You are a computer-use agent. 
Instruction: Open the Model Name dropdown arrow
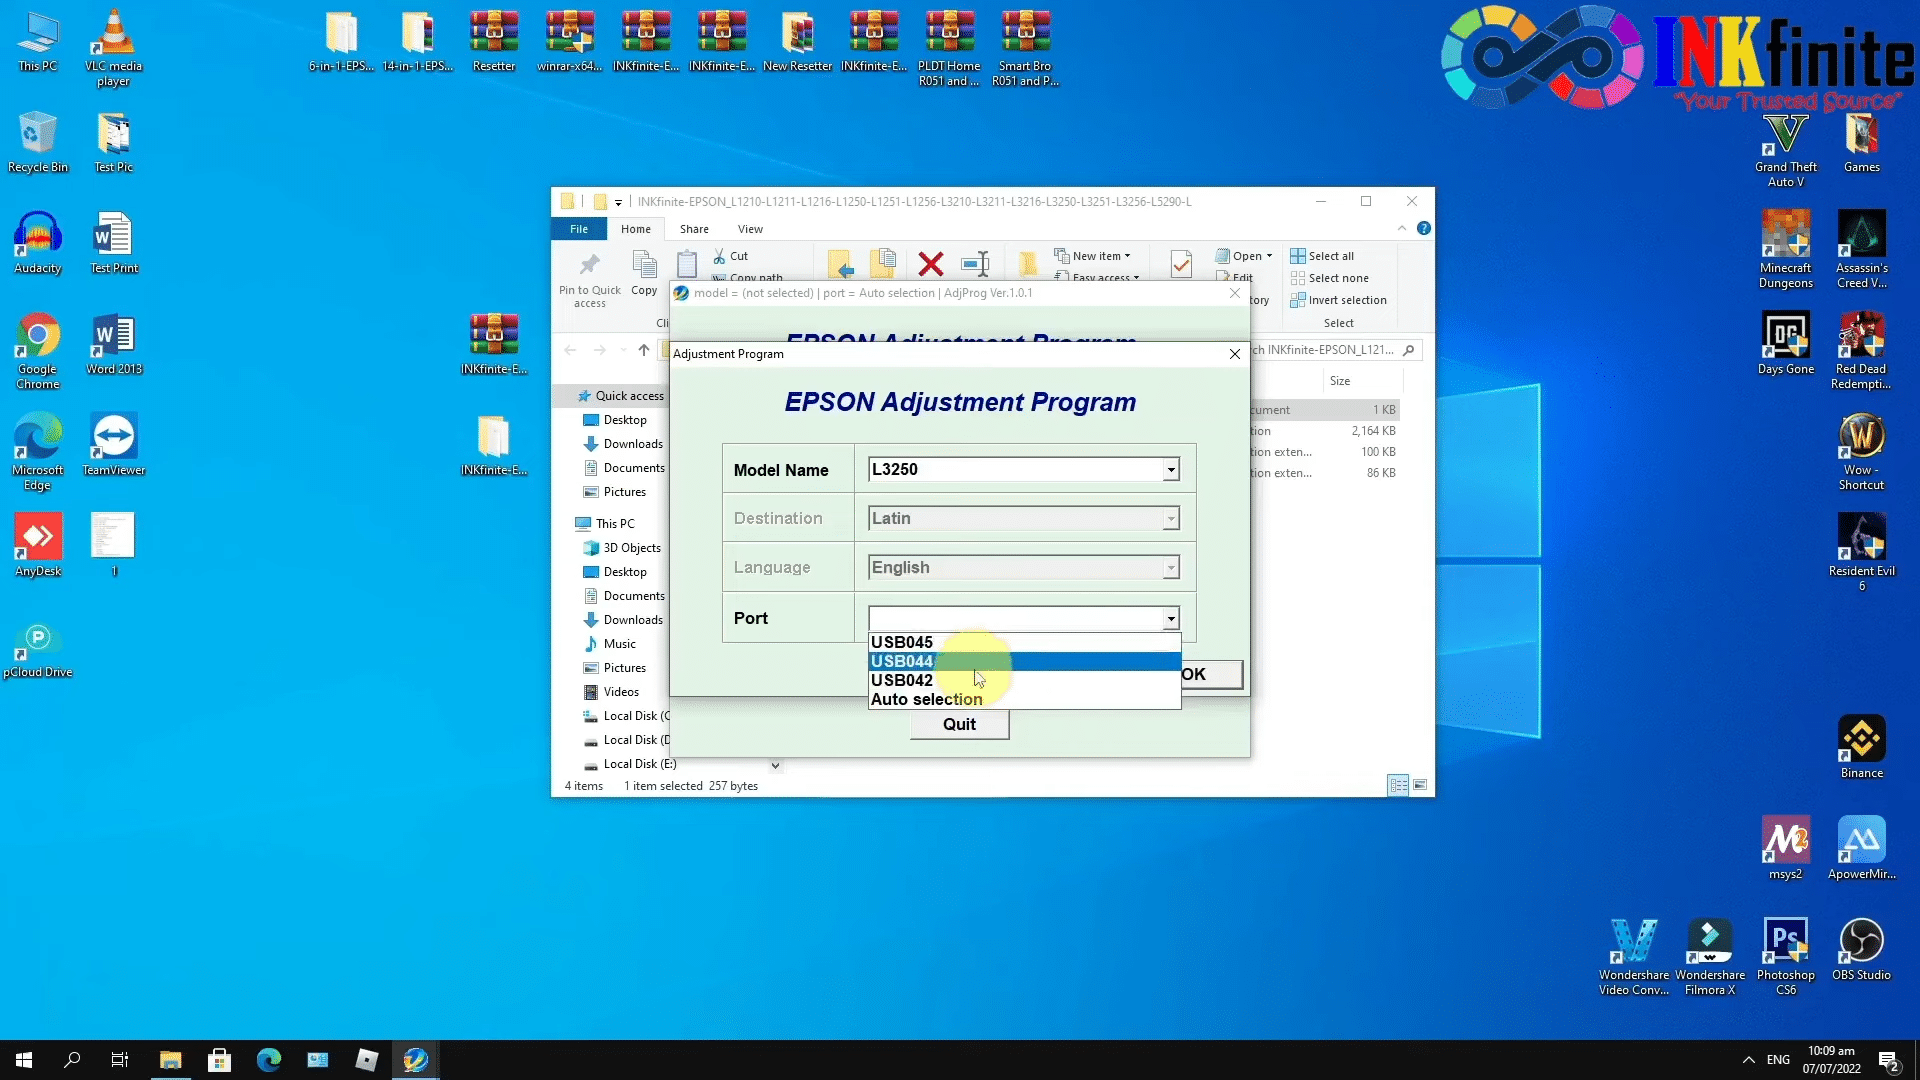point(1170,470)
